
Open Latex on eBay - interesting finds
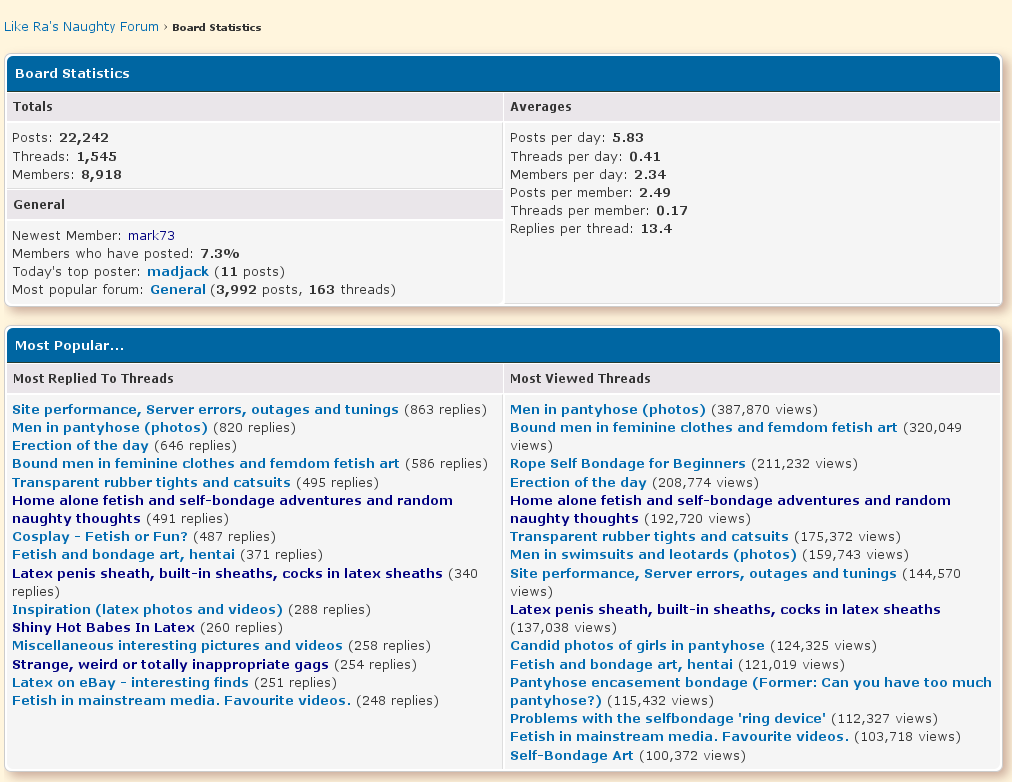(130, 683)
